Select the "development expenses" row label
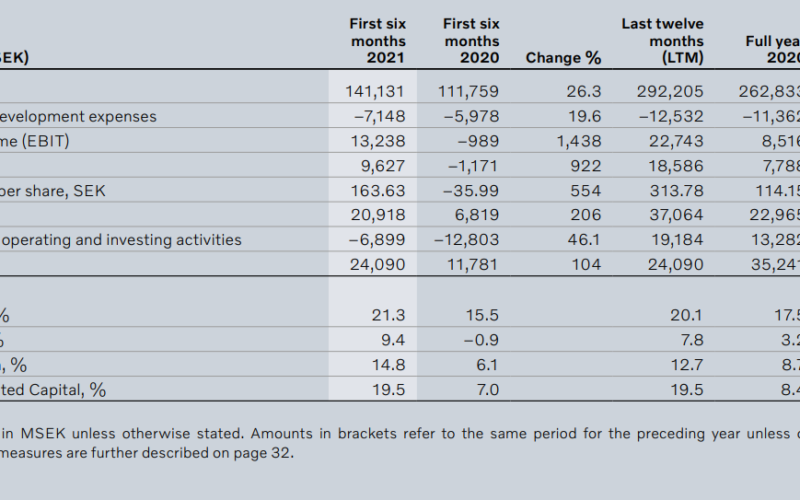Screen dimensions: 800x500 [x=78, y=117]
